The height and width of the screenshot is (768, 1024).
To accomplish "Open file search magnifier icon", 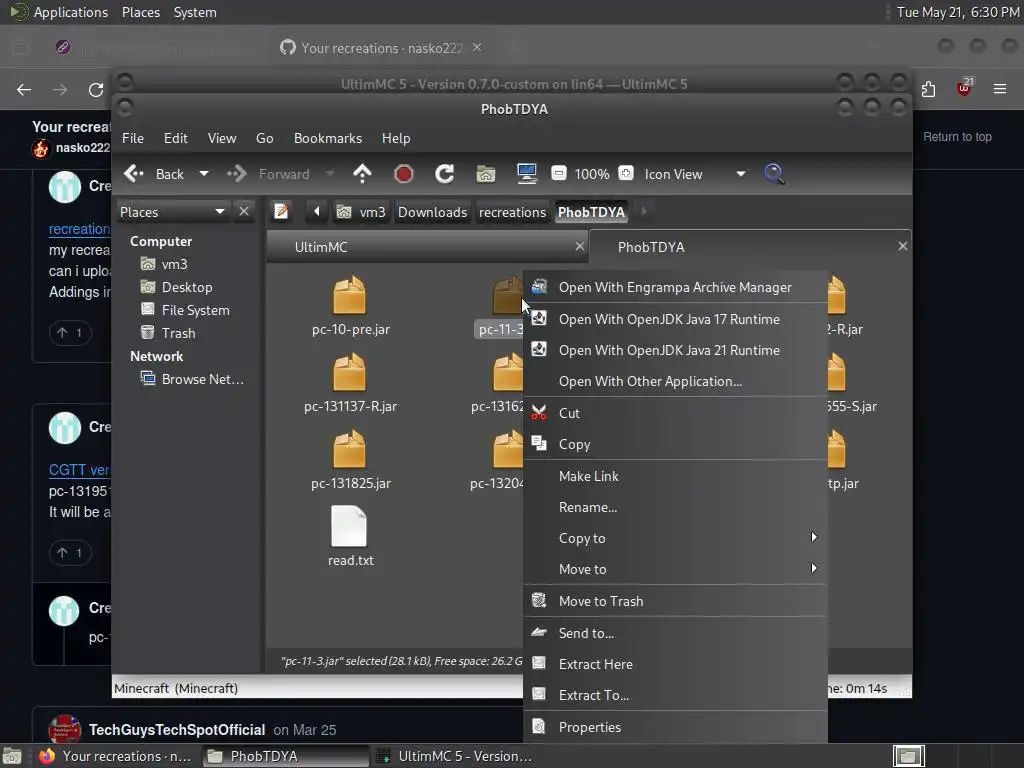I will pos(775,174).
